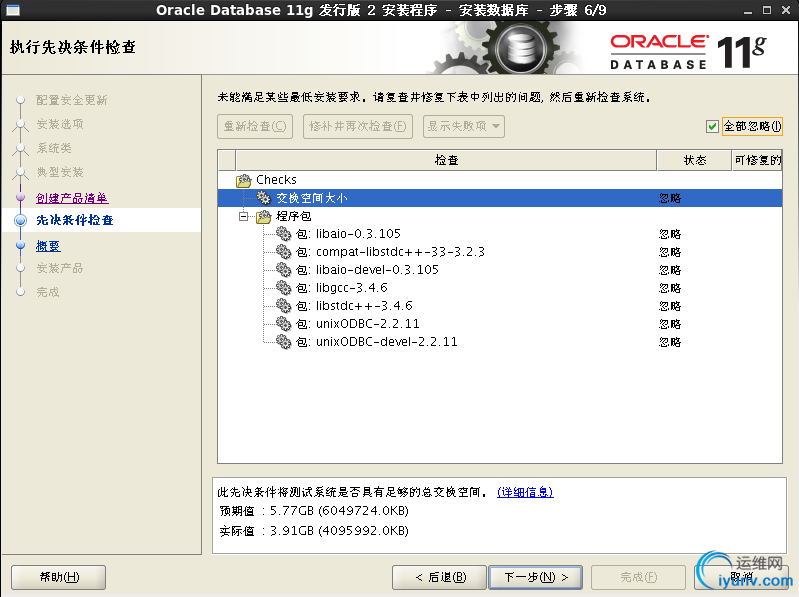The height and width of the screenshot is (597, 799).
Task: Click the 检查 column header
Action: (446, 160)
